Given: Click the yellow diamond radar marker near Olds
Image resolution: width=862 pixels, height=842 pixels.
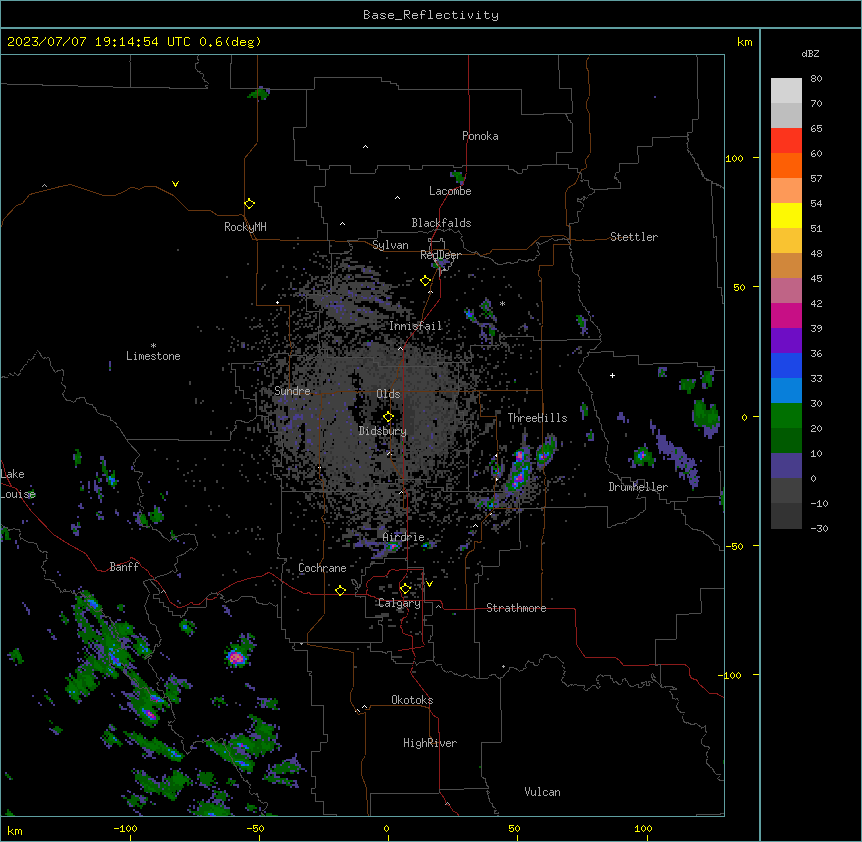Looking at the screenshot, I should tap(388, 417).
